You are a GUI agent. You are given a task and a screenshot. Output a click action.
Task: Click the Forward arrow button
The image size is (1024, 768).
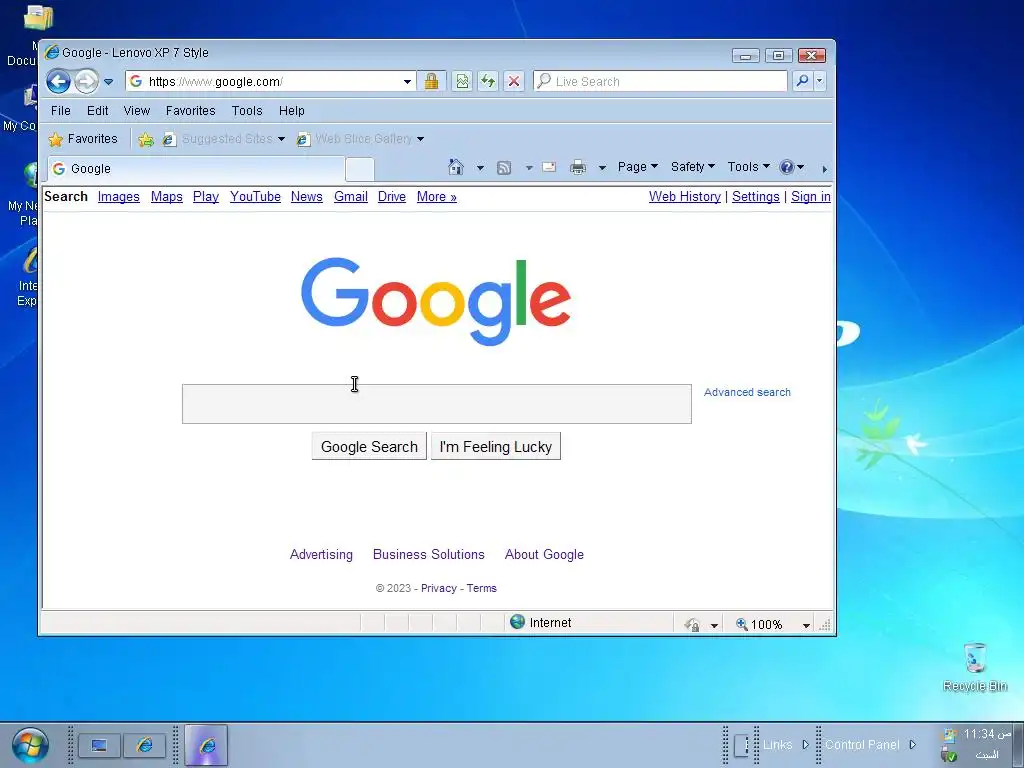[86, 82]
